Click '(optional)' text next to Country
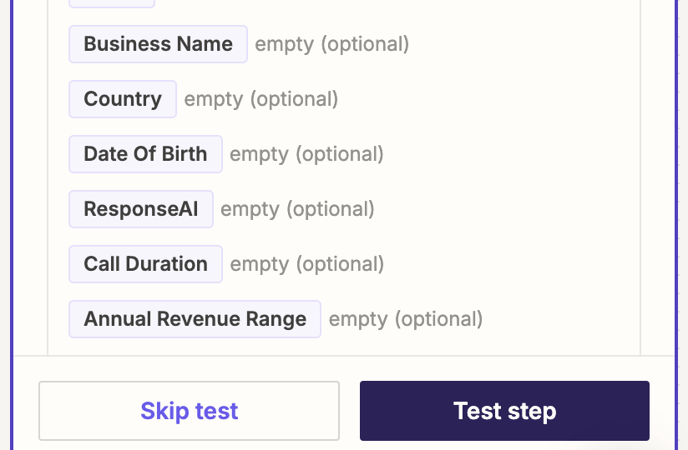 coord(294,99)
